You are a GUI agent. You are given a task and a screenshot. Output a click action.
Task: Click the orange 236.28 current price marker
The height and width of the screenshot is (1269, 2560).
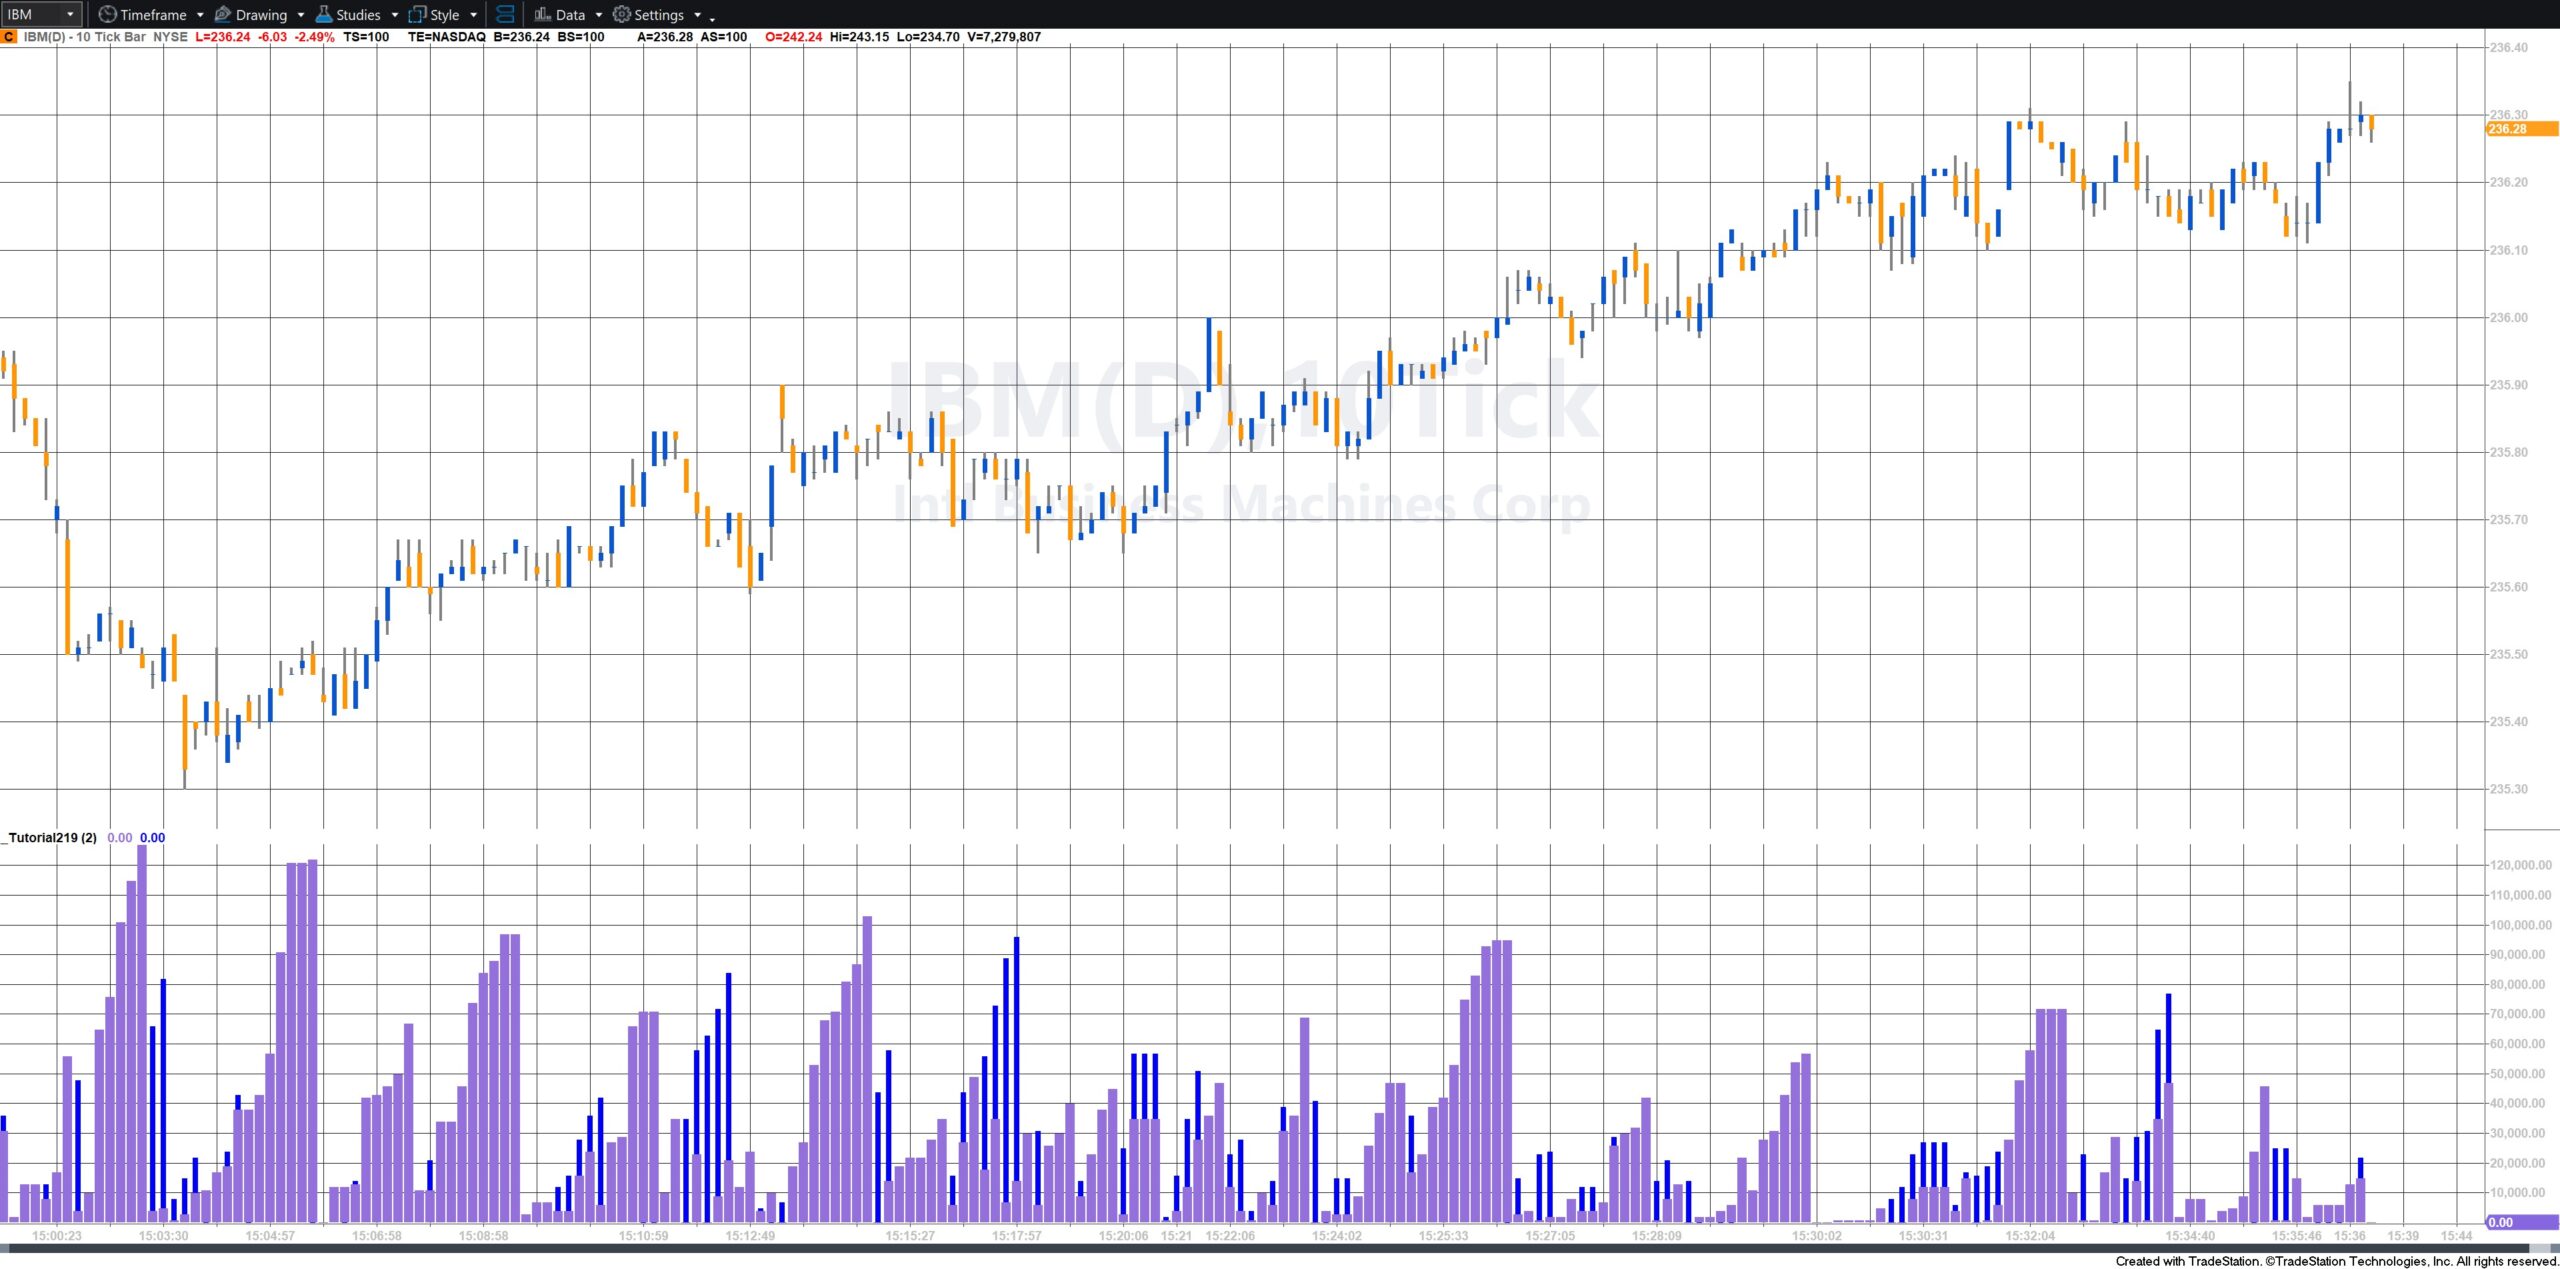click(2522, 129)
